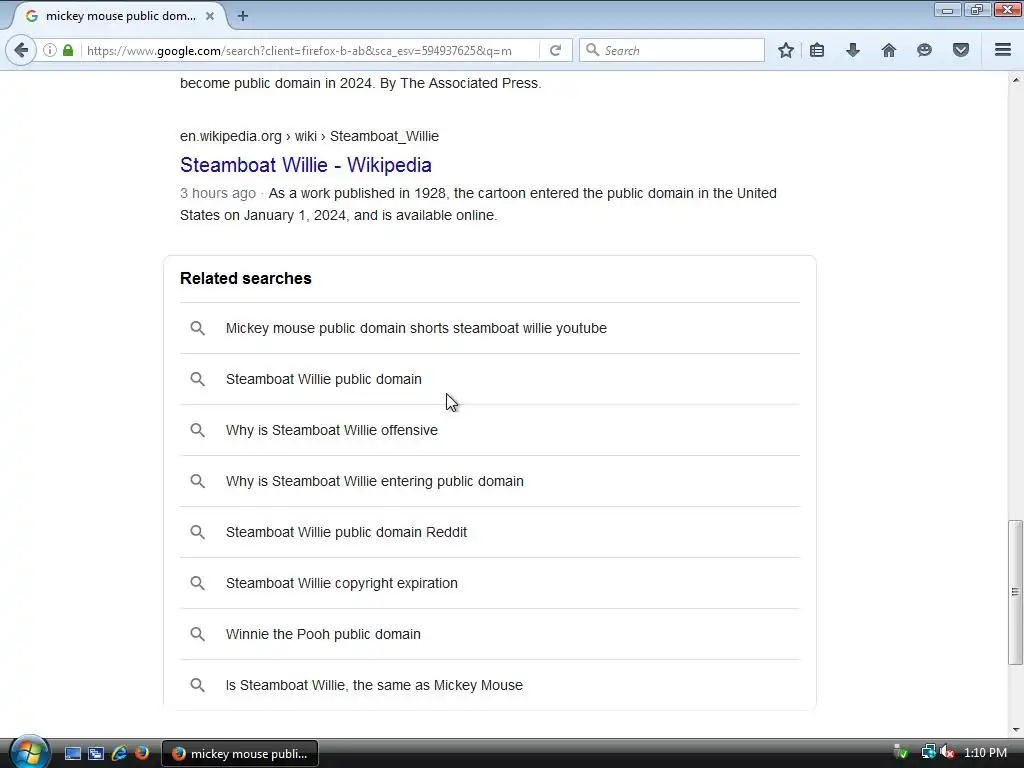Open the smiley chat icon in toolbar
Image resolution: width=1024 pixels, height=768 pixels.
point(924,50)
